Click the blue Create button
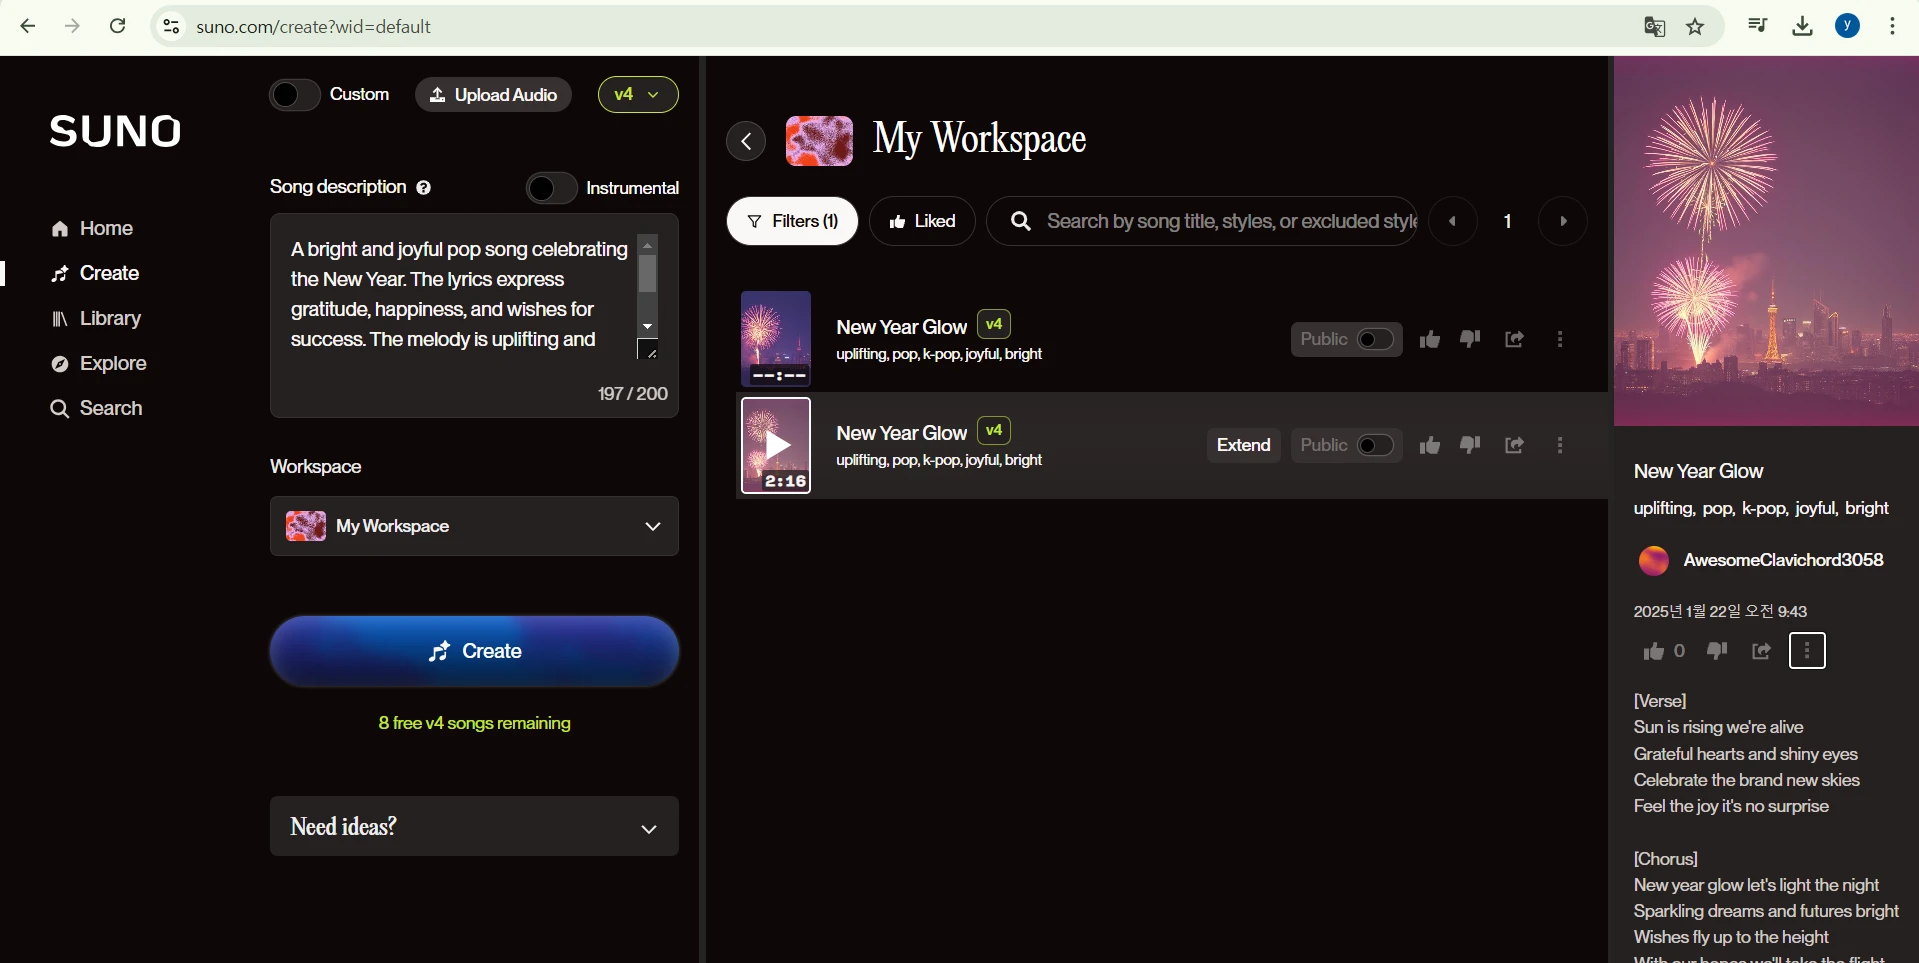 [x=474, y=651]
